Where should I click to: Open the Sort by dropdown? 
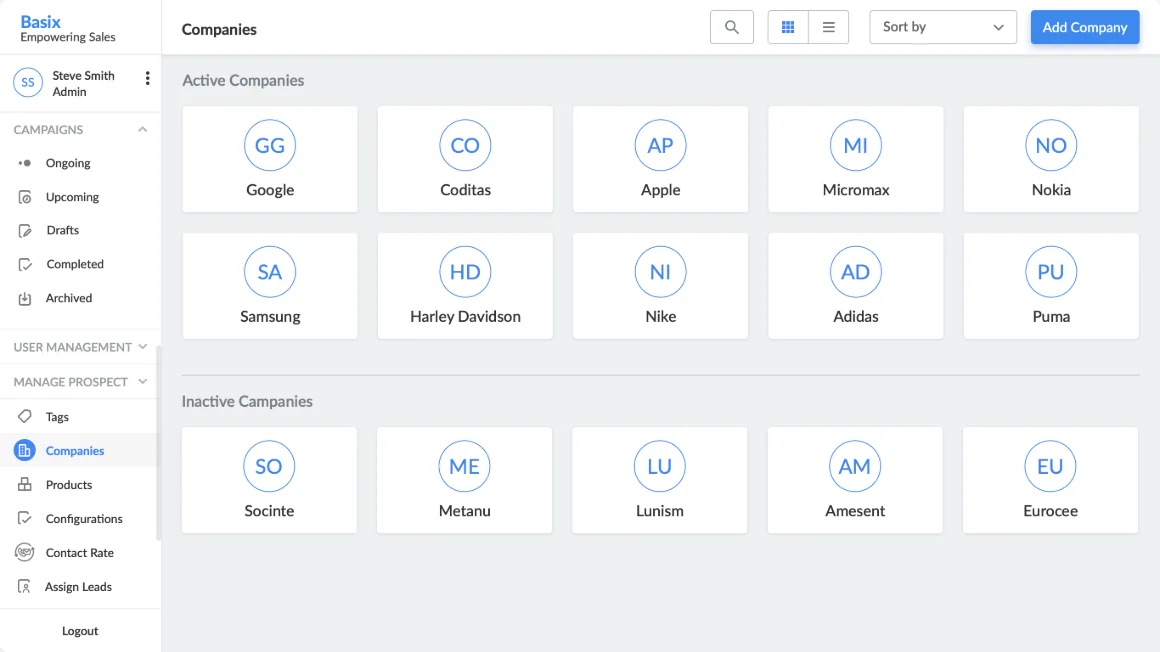pyautogui.click(x=942, y=27)
